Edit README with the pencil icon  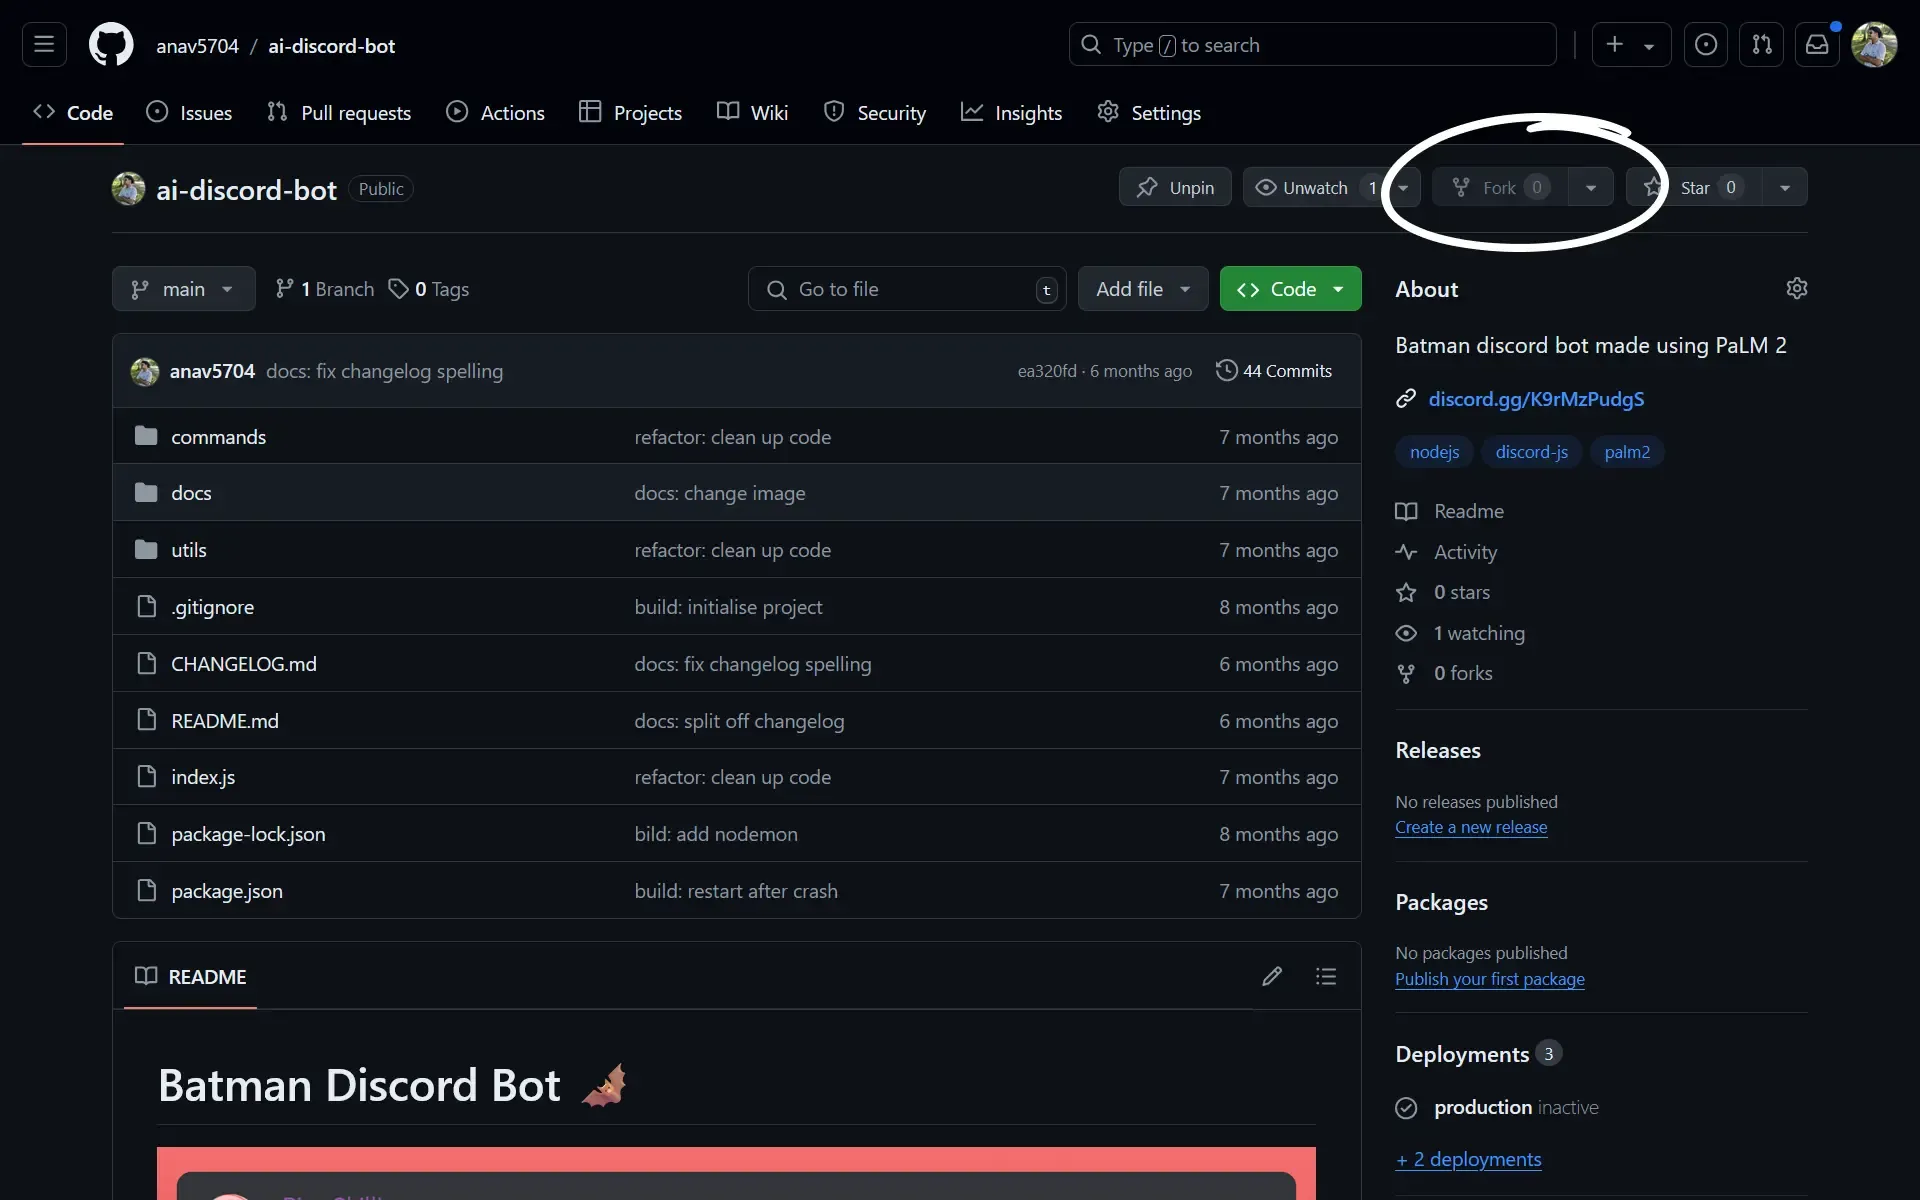pyautogui.click(x=1272, y=976)
